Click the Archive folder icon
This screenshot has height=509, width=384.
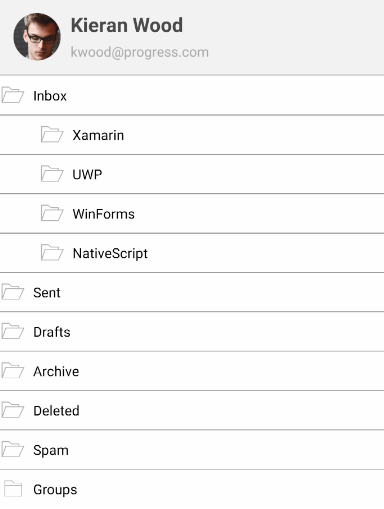click(13, 370)
